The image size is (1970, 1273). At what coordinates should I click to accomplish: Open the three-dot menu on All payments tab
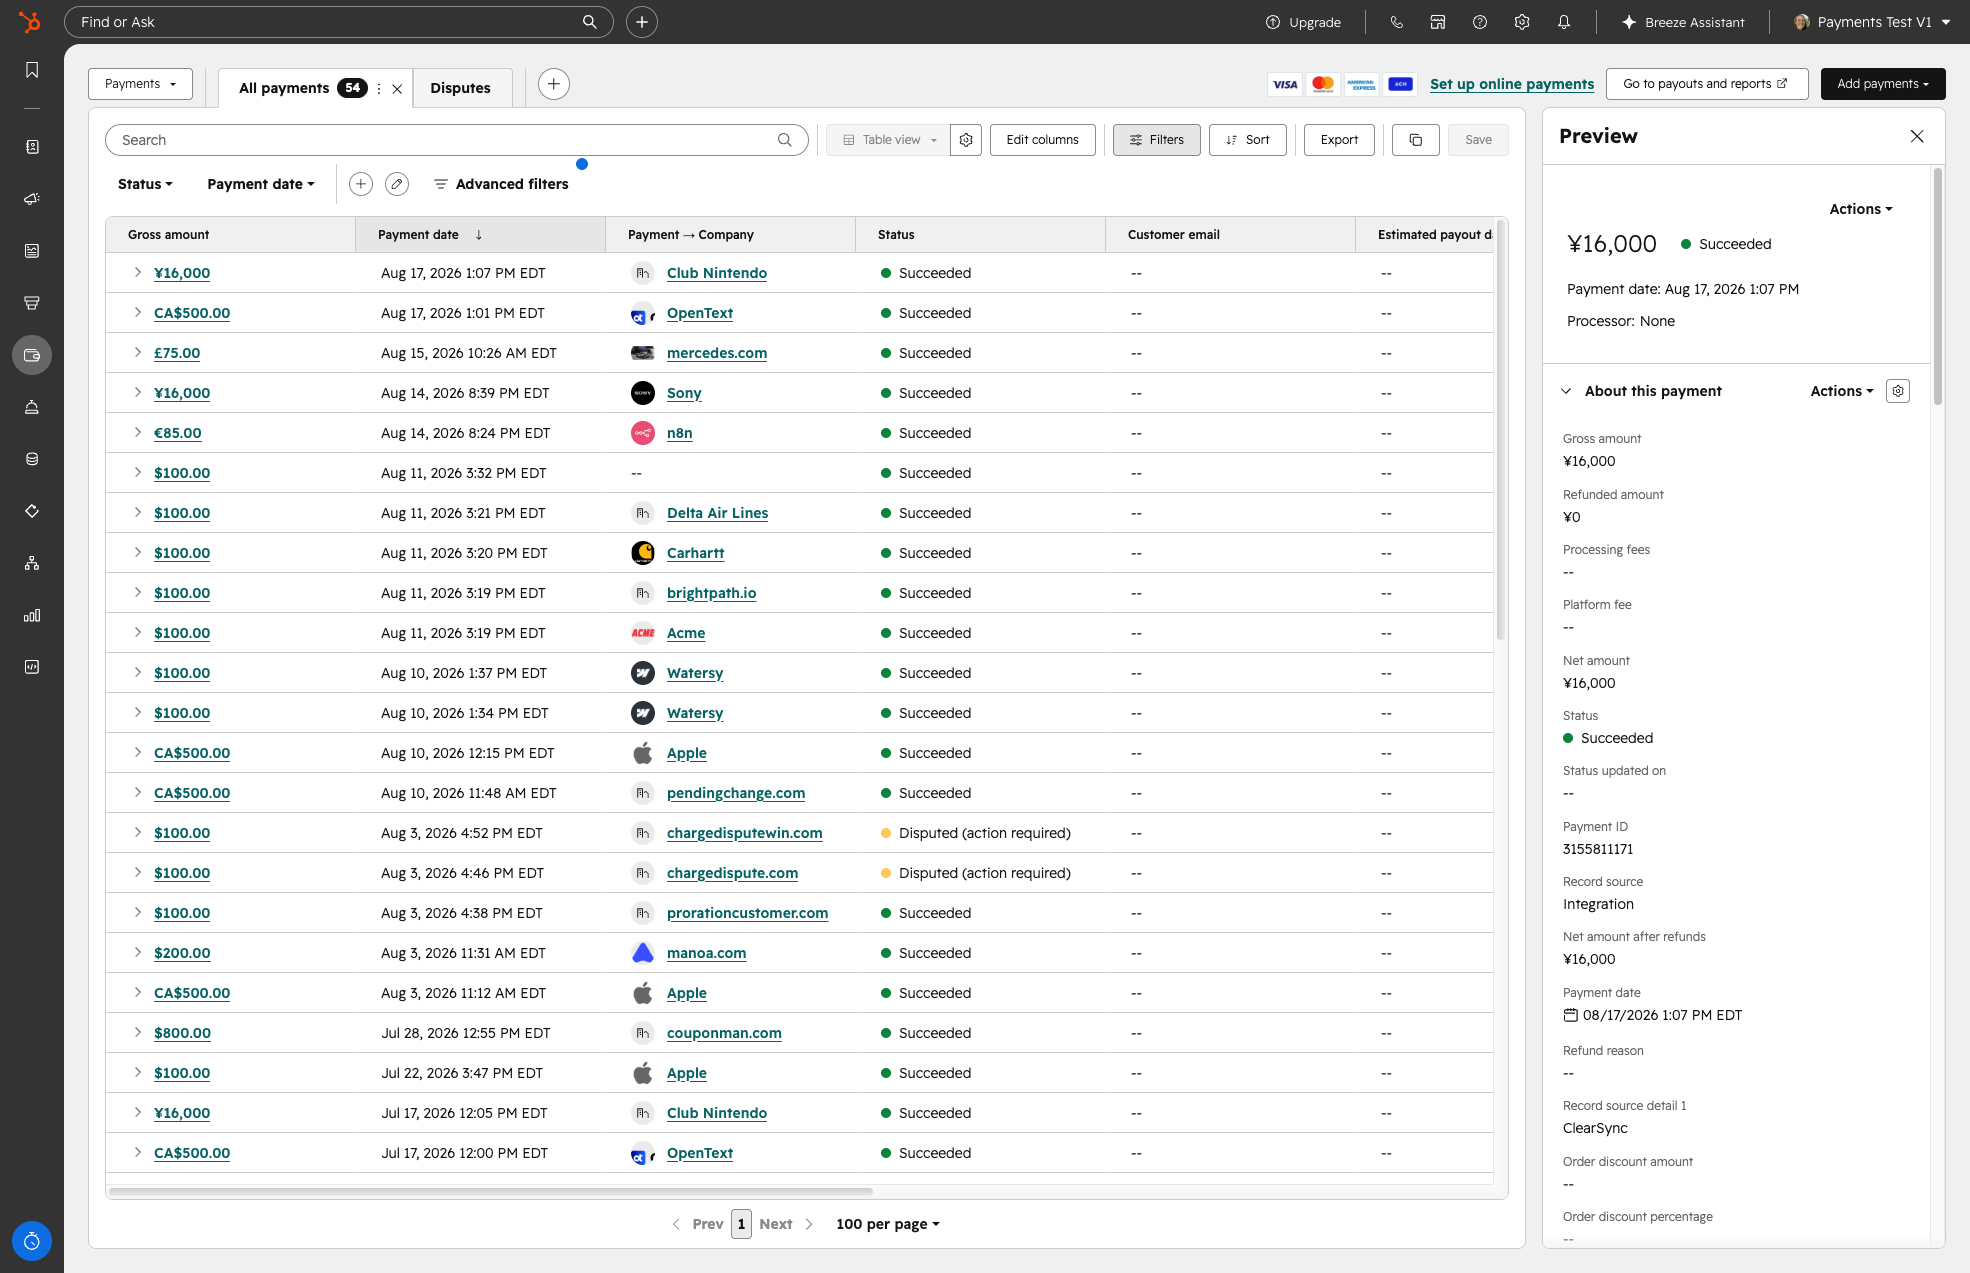tap(379, 88)
